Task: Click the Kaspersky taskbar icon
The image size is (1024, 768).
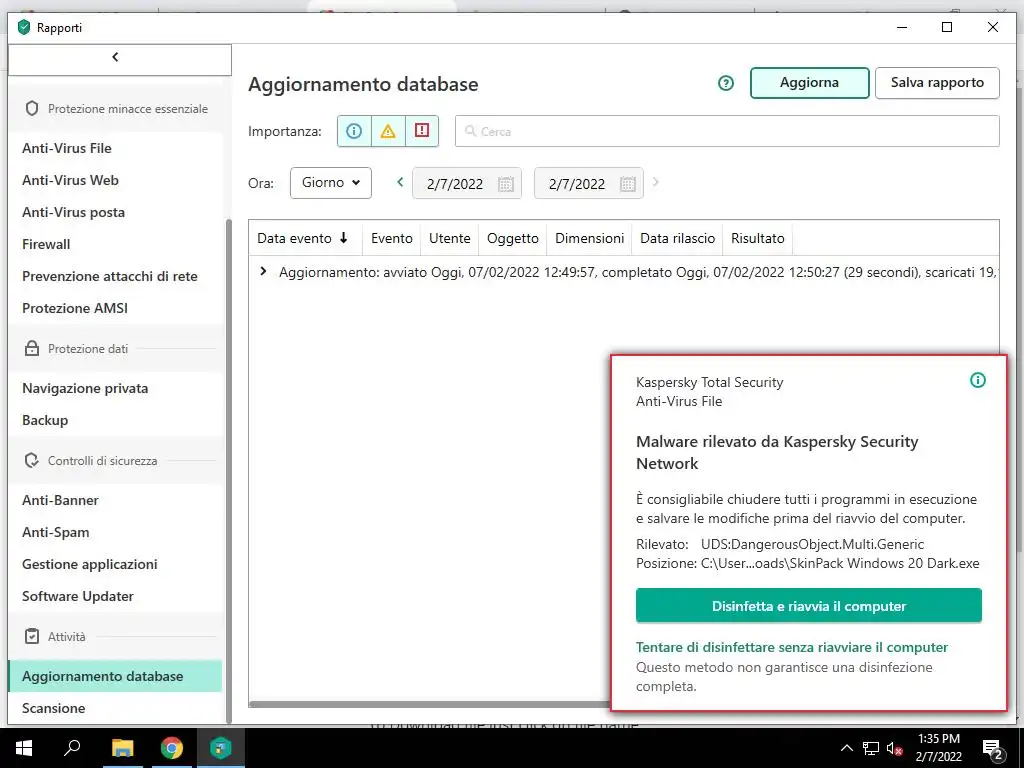Action: [221, 748]
